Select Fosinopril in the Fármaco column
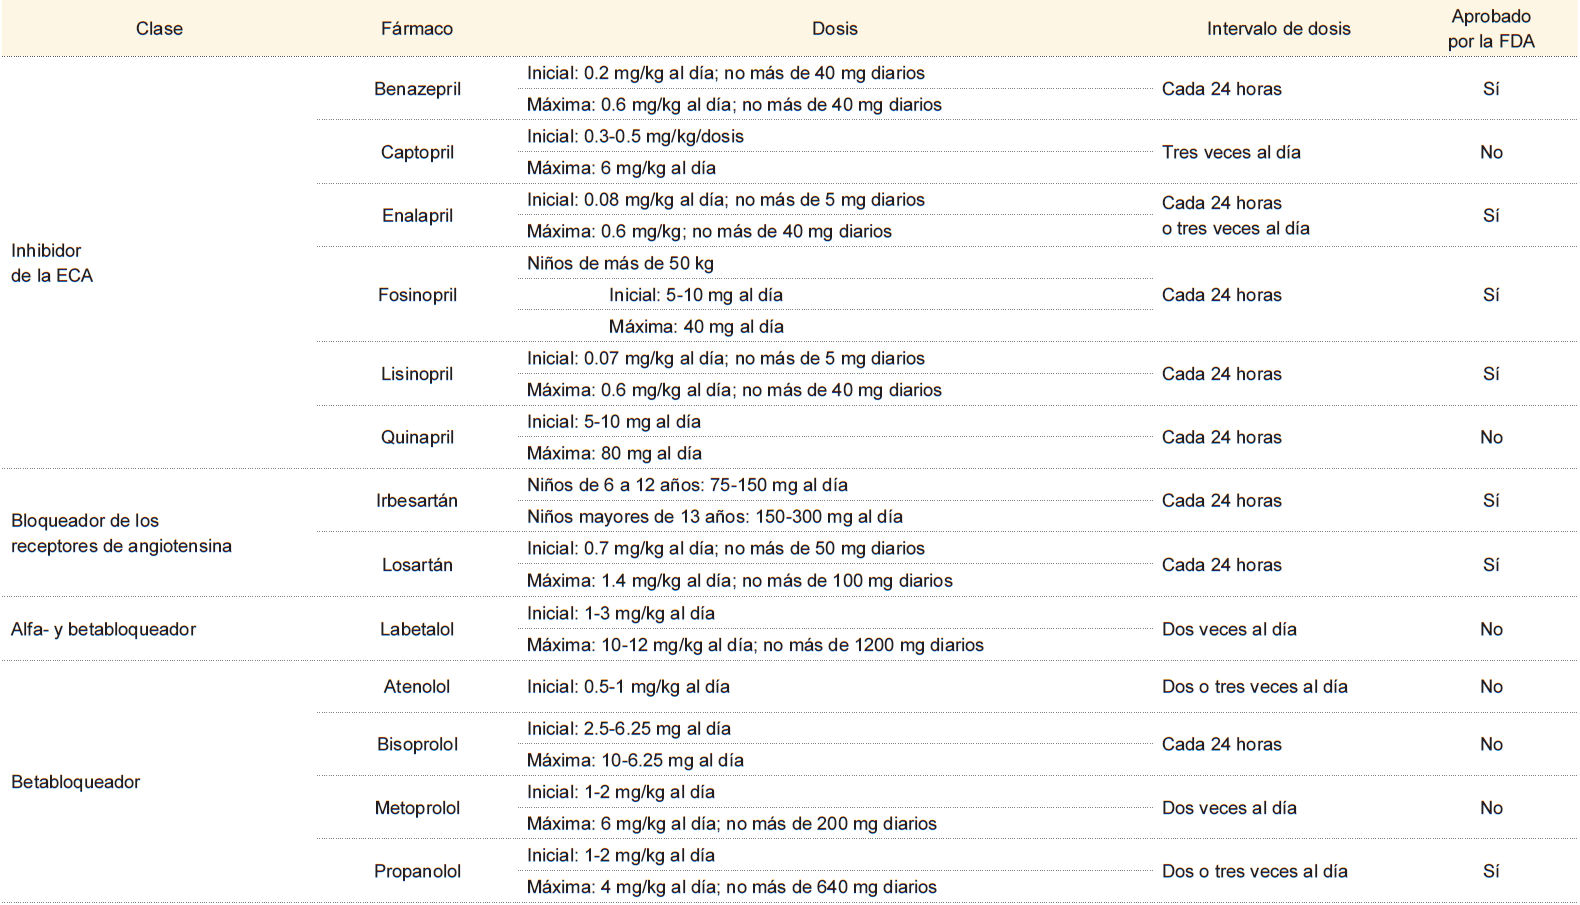Image resolution: width=1580 pixels, height=905 pixels. coord(417,295)
